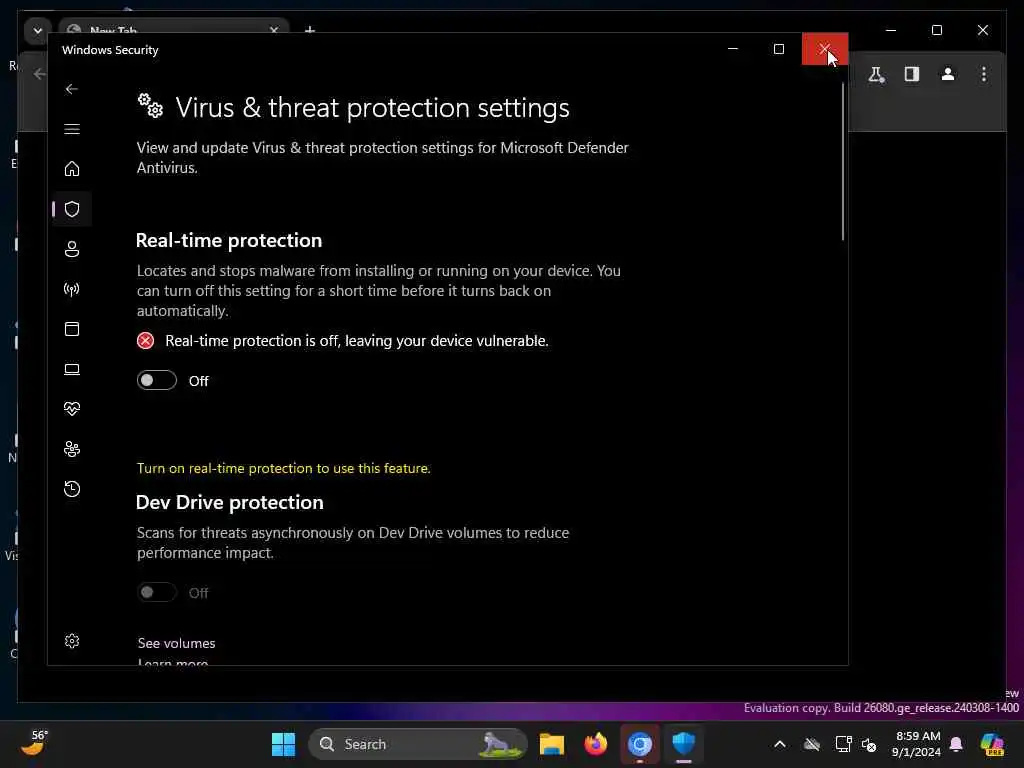The image size is (1024, 768).
Task: Expand the hidden system tray icons chevron
Action: (780, 744)
